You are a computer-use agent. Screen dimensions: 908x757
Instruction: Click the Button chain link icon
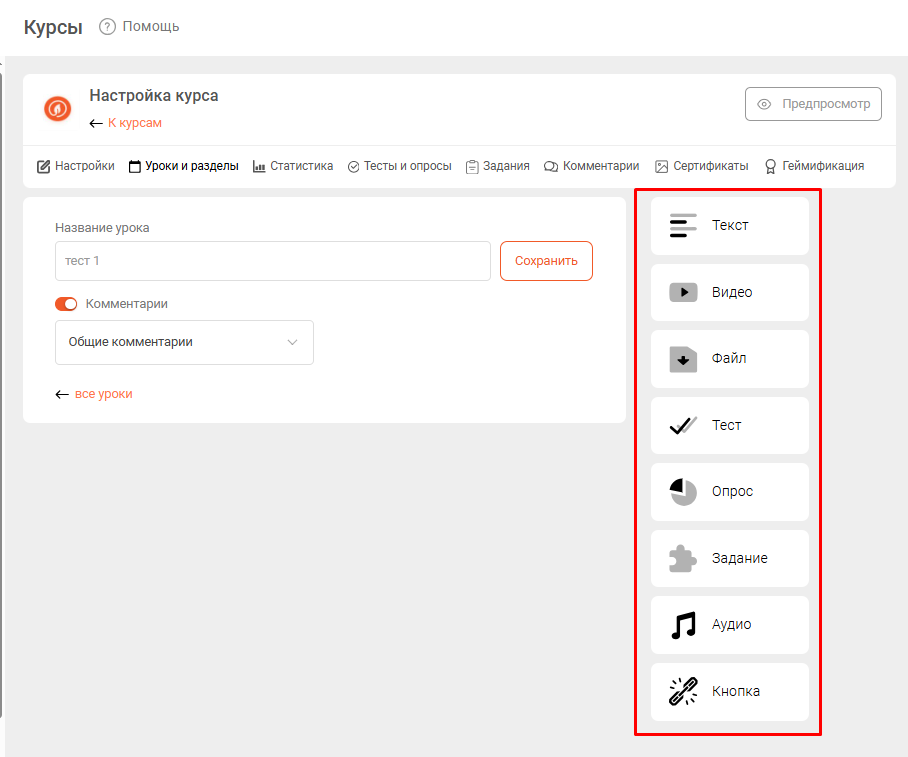click(683, 691)
